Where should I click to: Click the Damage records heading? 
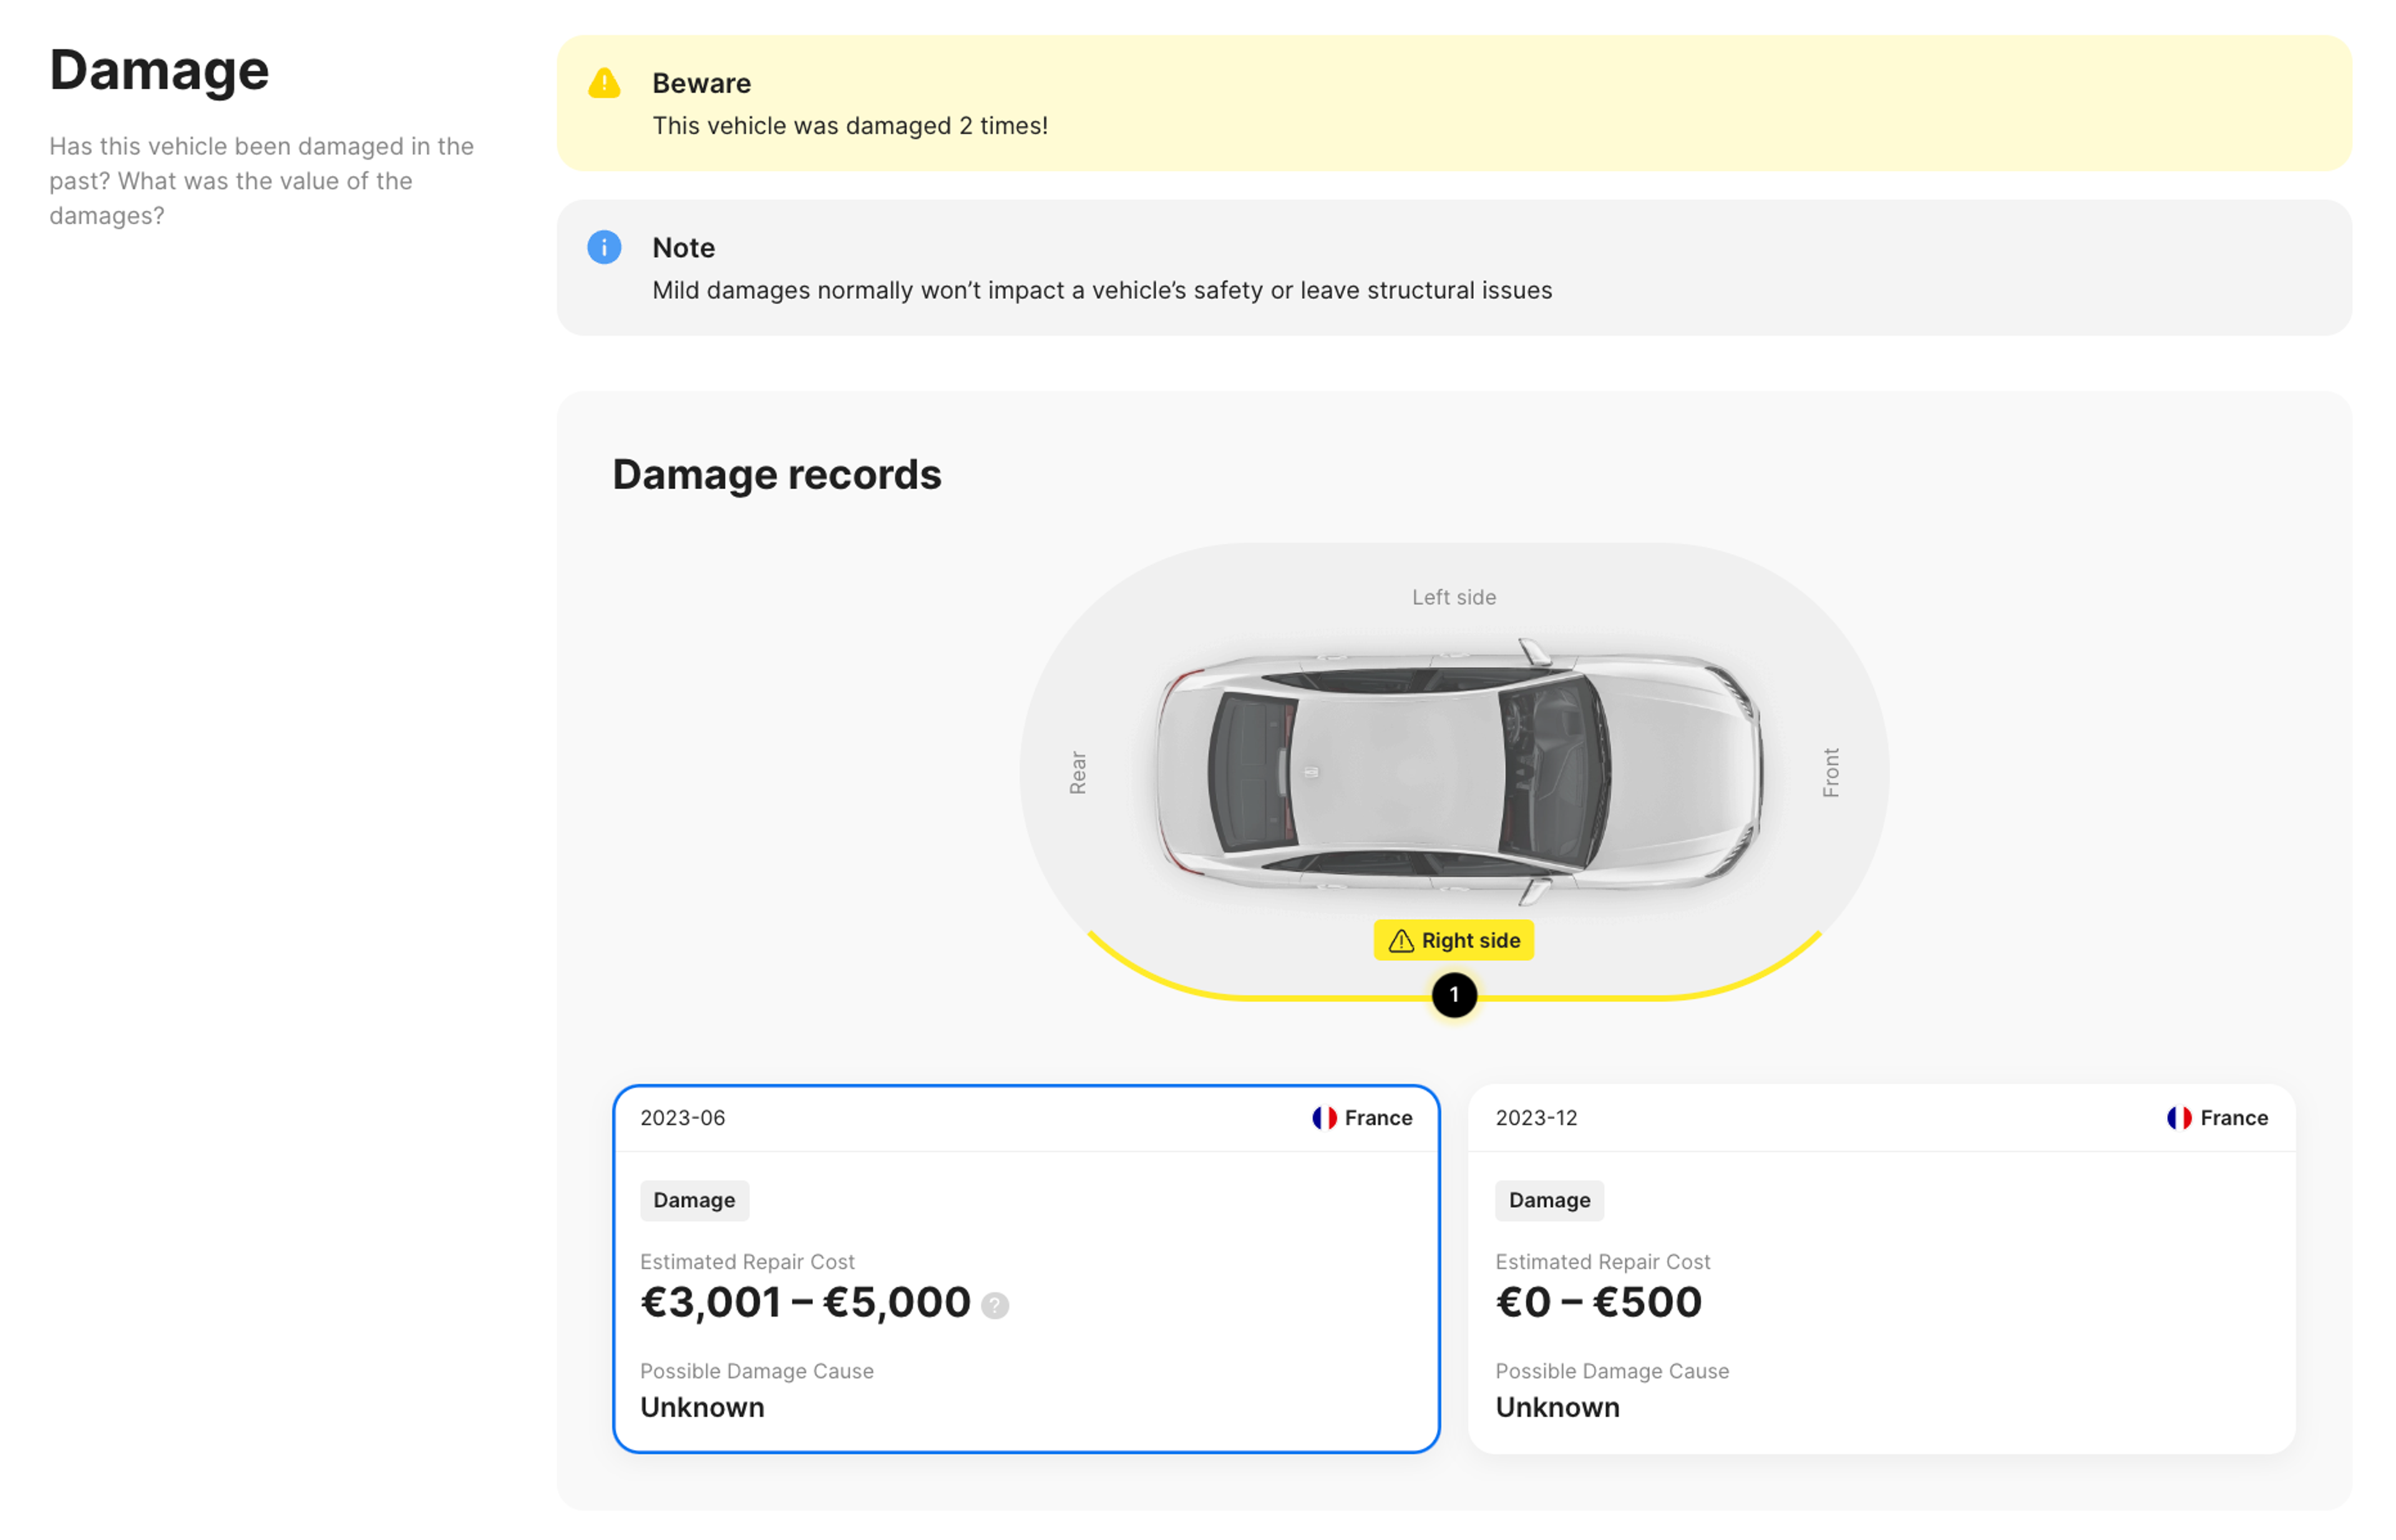coord(776,474)
